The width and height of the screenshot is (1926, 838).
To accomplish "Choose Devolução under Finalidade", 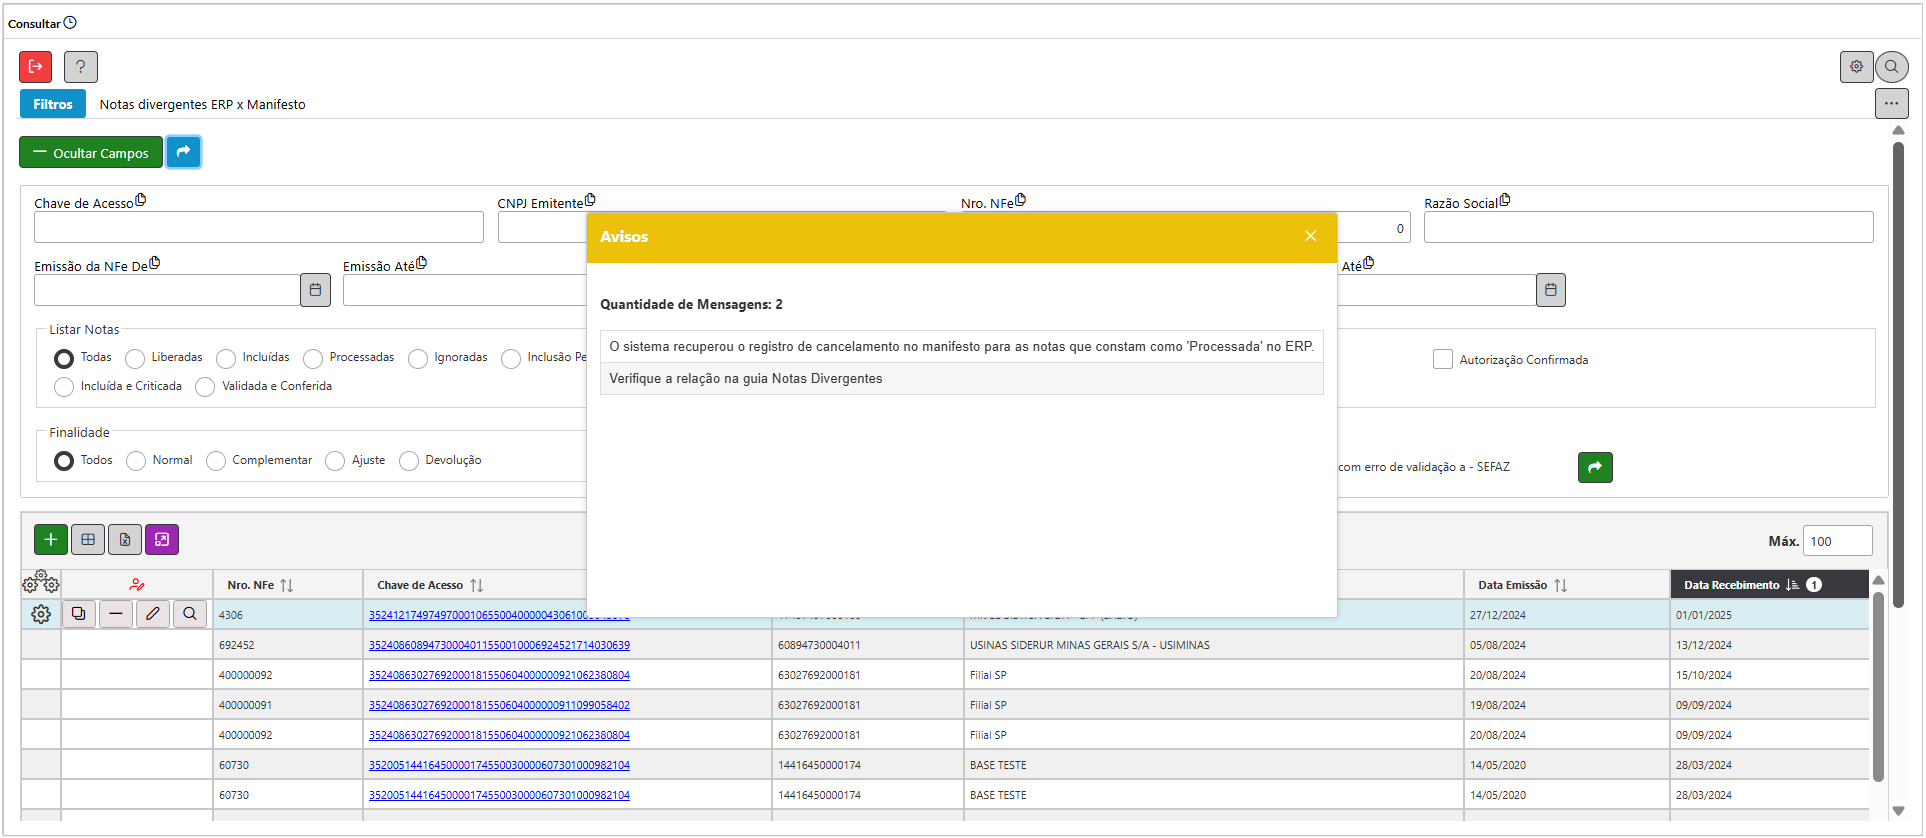I will (409, 461).
